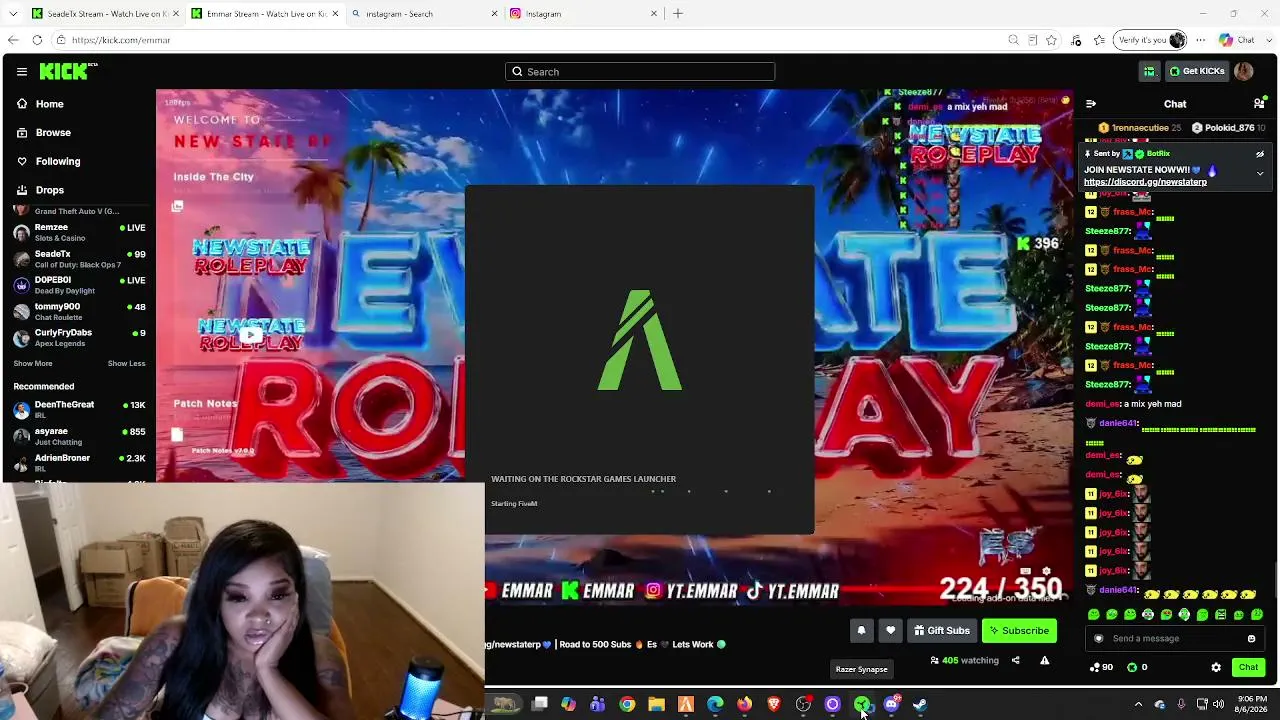Open the browser favorites list
This screenshot has width=1280, height=720.
(1099, 40)
